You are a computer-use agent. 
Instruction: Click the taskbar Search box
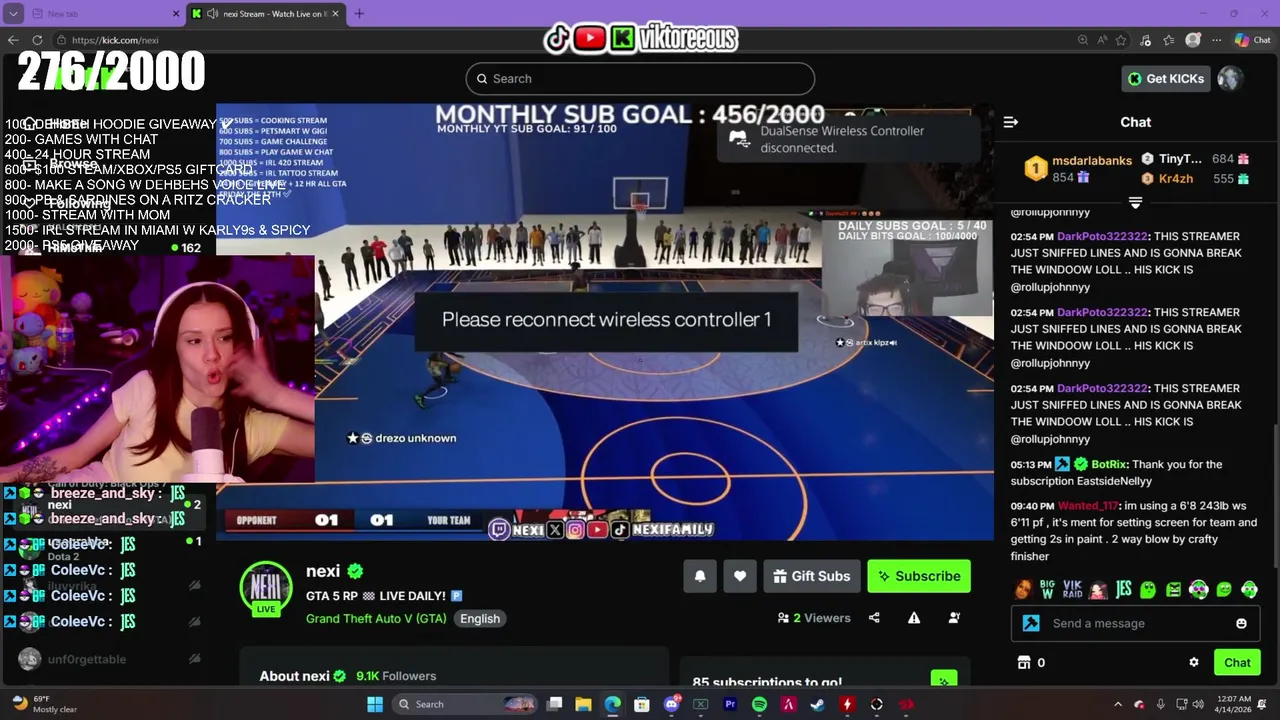(x=462, y=704)
